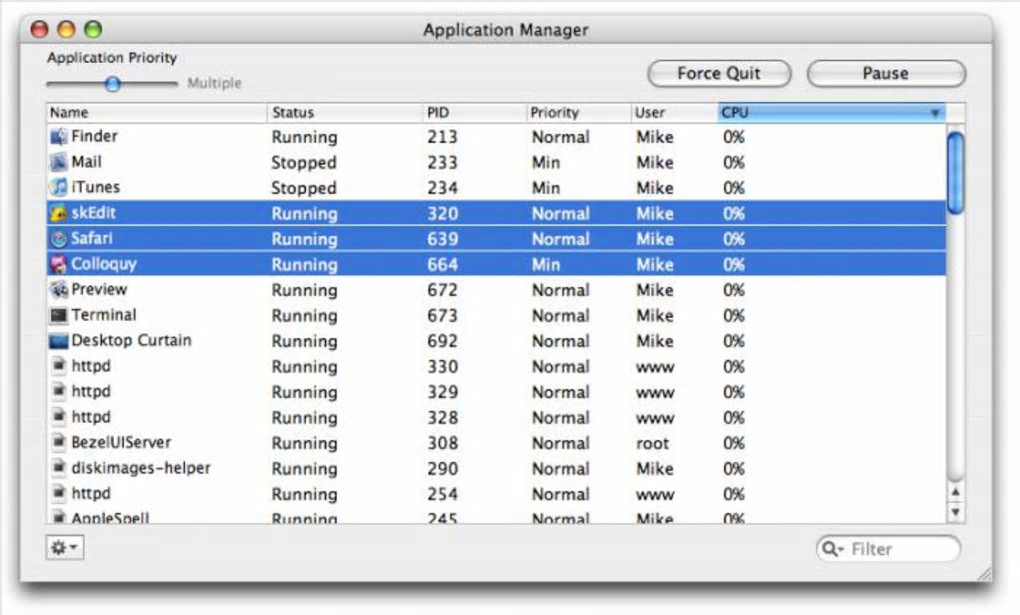Click the Mail app icon
Viewport: 1020px width, 615px height.
click(59, 162)
